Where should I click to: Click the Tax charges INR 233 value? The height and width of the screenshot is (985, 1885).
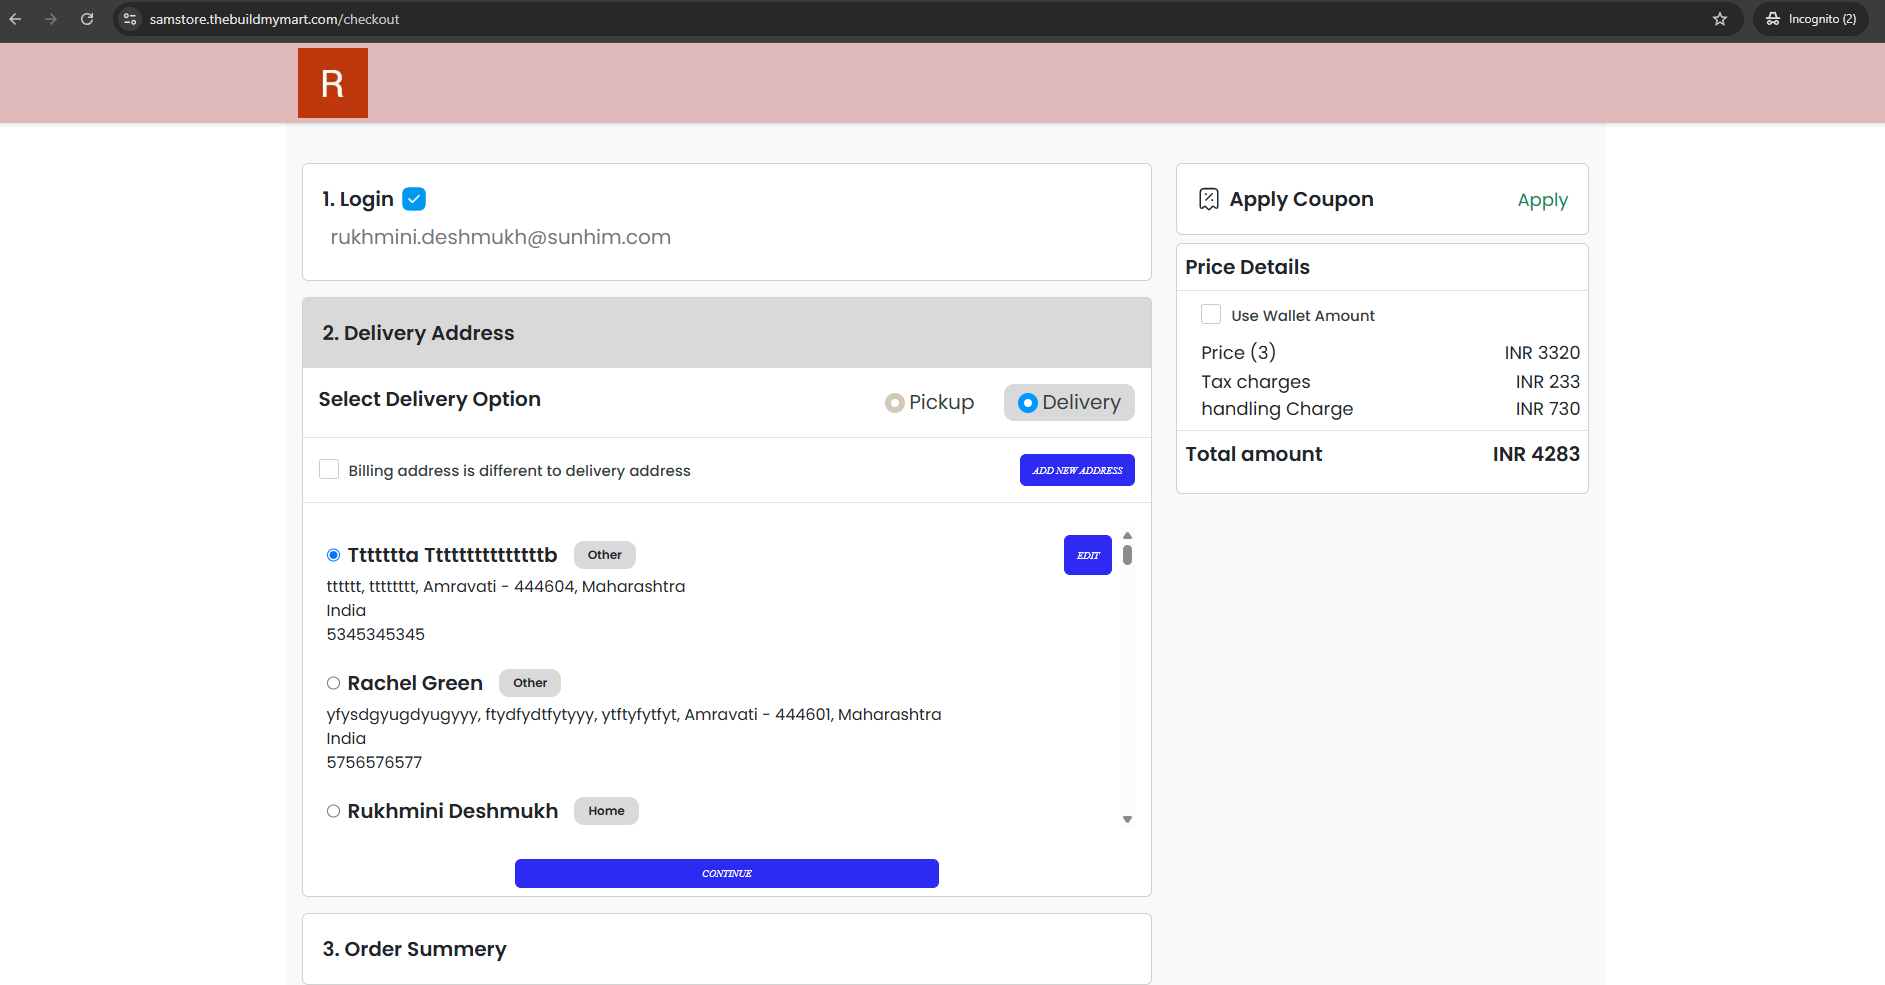click(1548, 382)
